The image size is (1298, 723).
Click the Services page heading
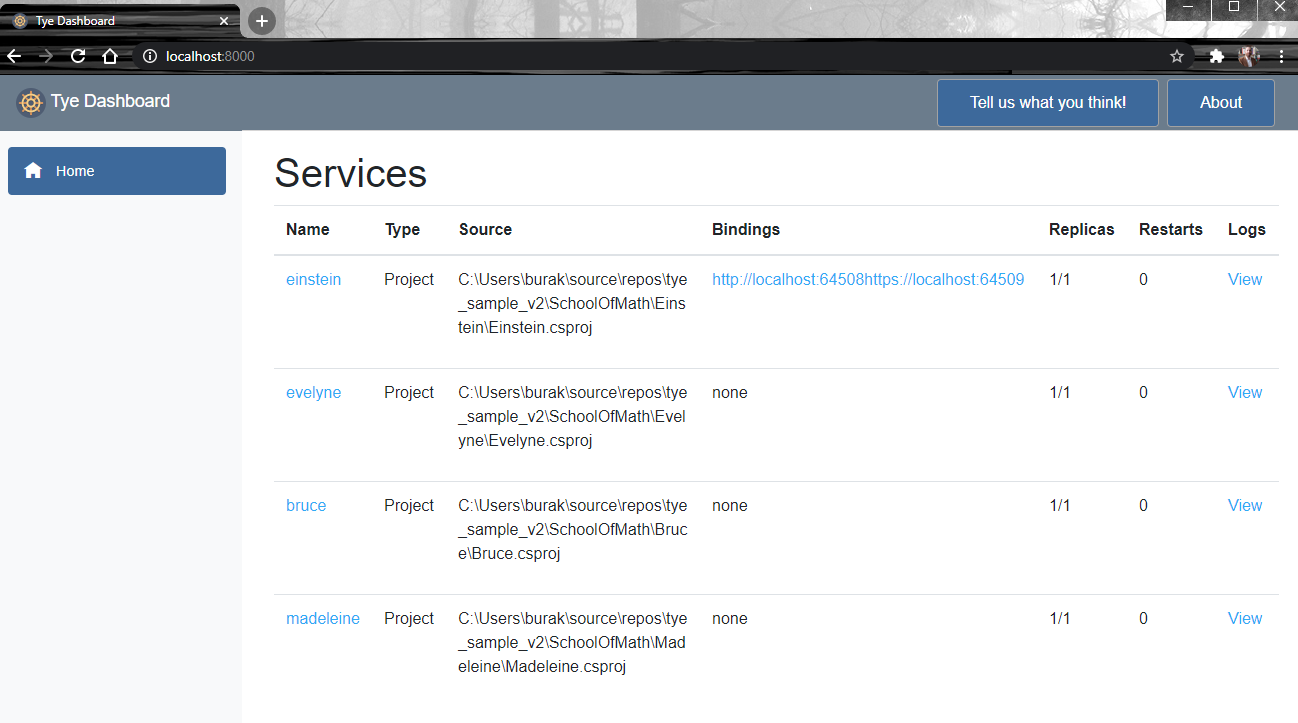click(x=351, y=173)
